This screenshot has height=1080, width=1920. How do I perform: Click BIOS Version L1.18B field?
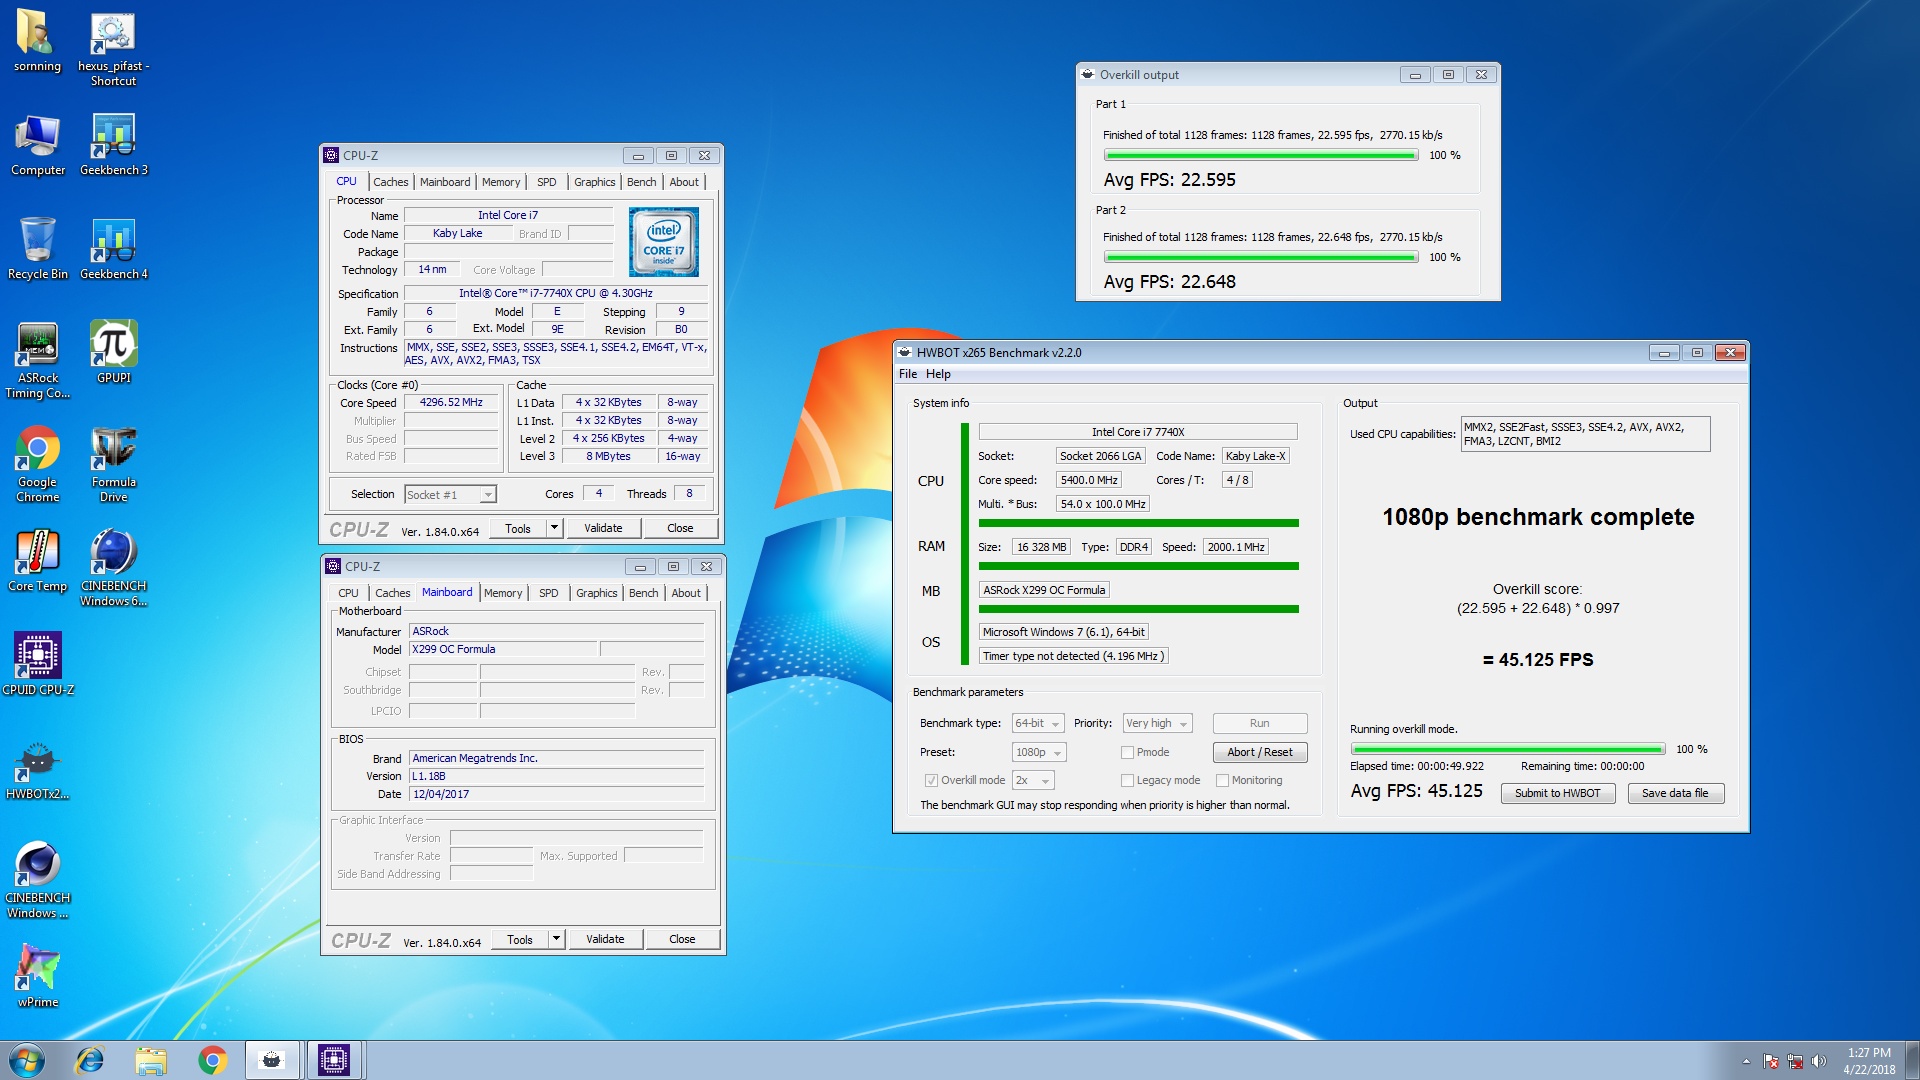556,776
